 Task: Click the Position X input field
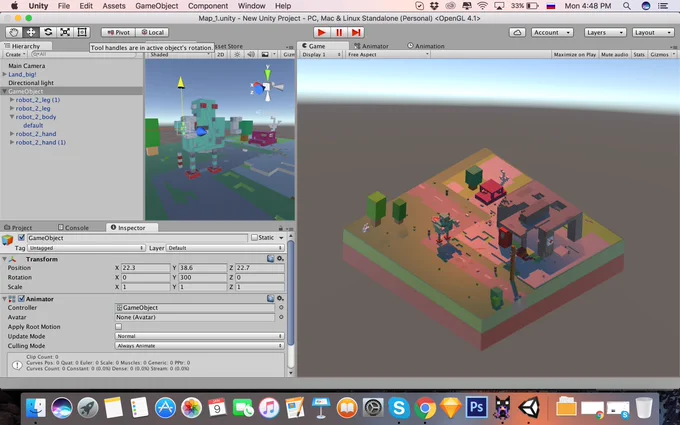[145, 268]
